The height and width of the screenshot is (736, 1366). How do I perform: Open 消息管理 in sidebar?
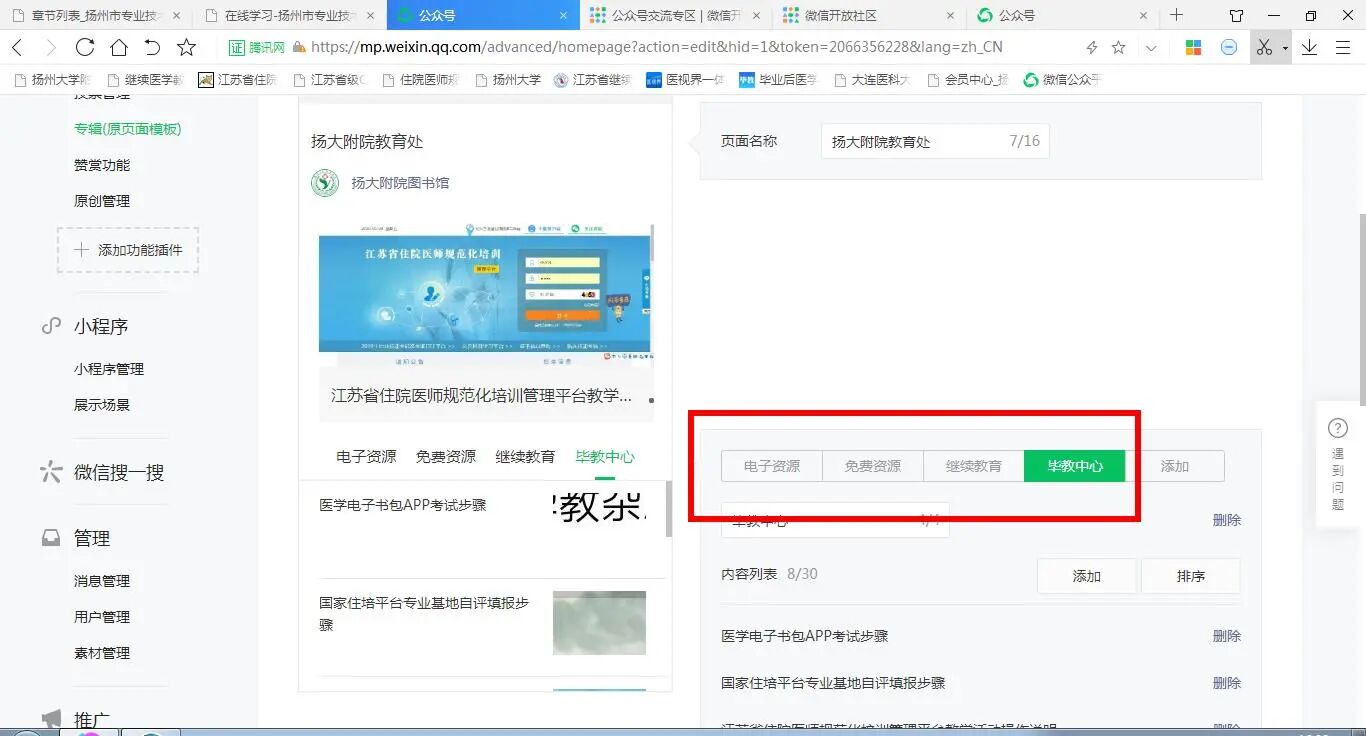click(x=102, y=581)
